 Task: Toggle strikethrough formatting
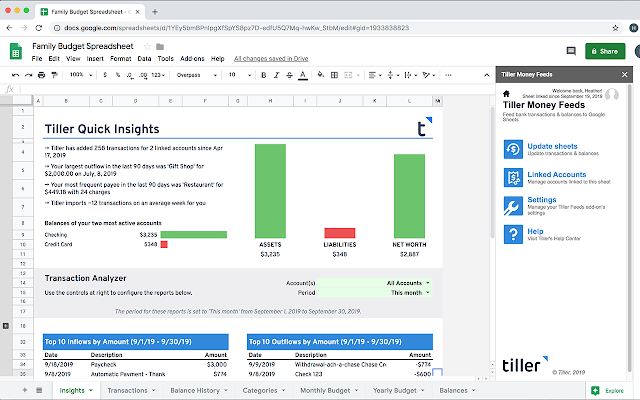pos(289,75)
